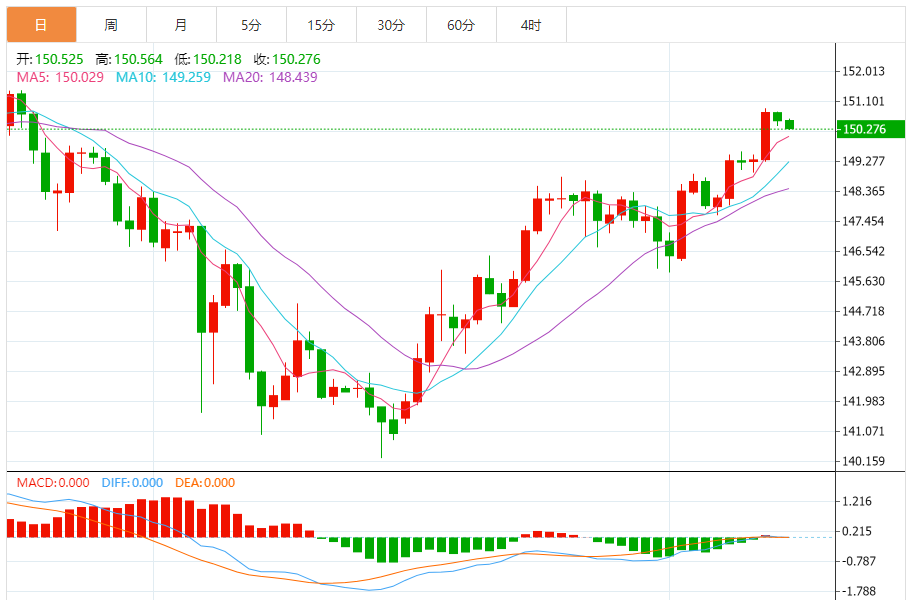Click the 149.277 price axis label

point(864,161)
